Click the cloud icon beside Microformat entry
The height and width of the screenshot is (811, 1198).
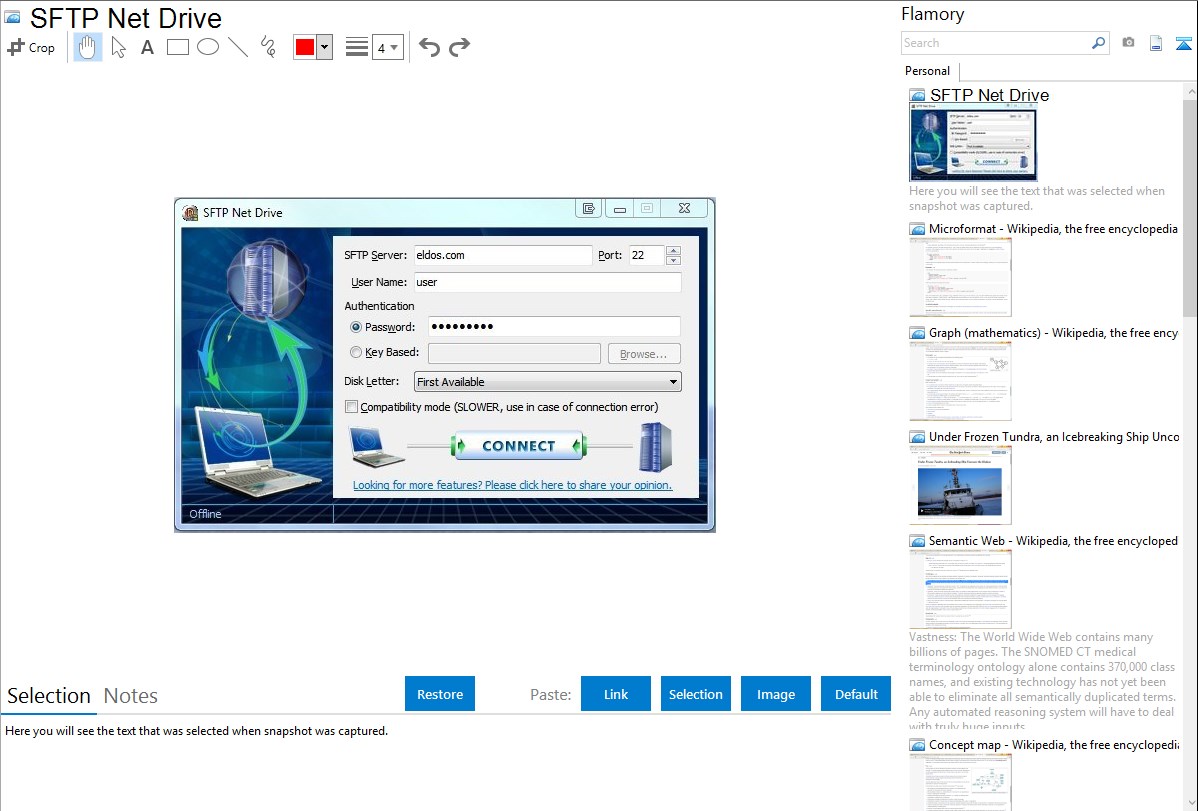coord(917,229)
